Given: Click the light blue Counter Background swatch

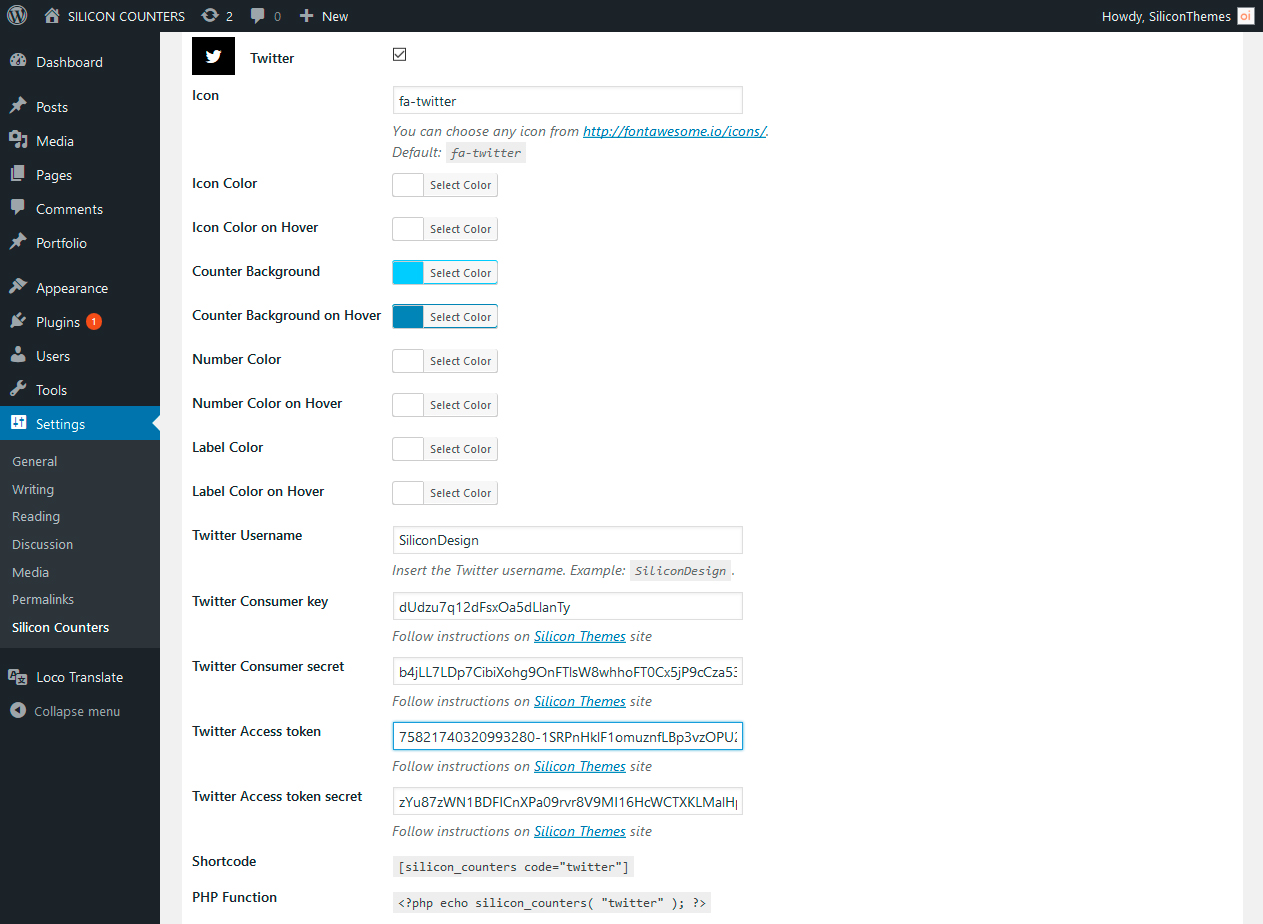Looking at the screenshot, I should (x=408, y=273).
